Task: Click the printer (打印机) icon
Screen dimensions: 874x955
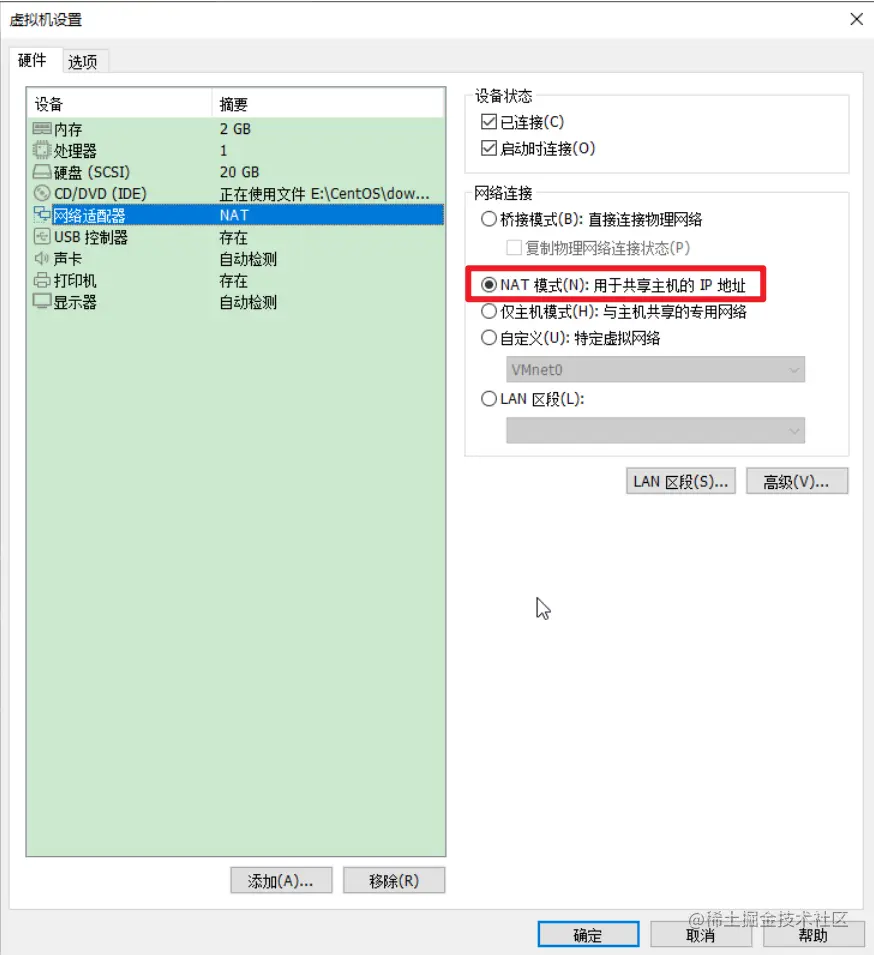Action: tap(41, 280)
